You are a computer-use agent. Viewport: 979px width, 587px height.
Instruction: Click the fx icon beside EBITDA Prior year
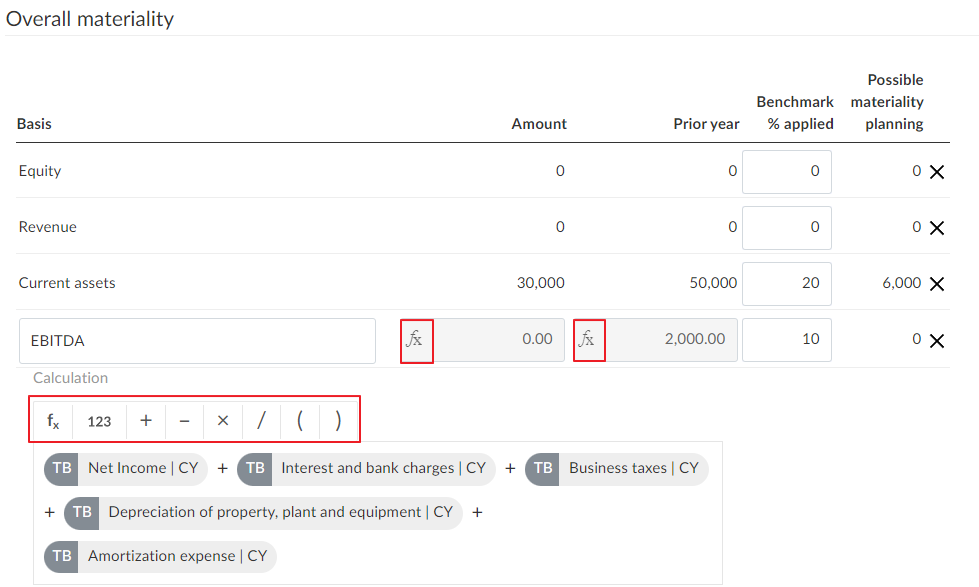[x=588, y=340]
